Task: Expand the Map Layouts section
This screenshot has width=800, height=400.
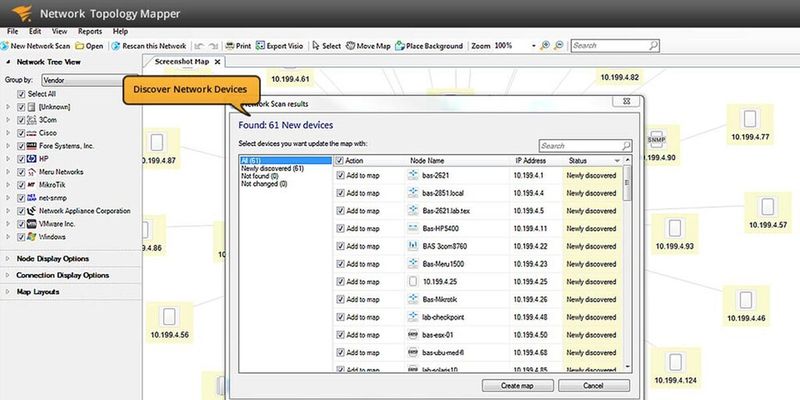Action: [8, 292]
